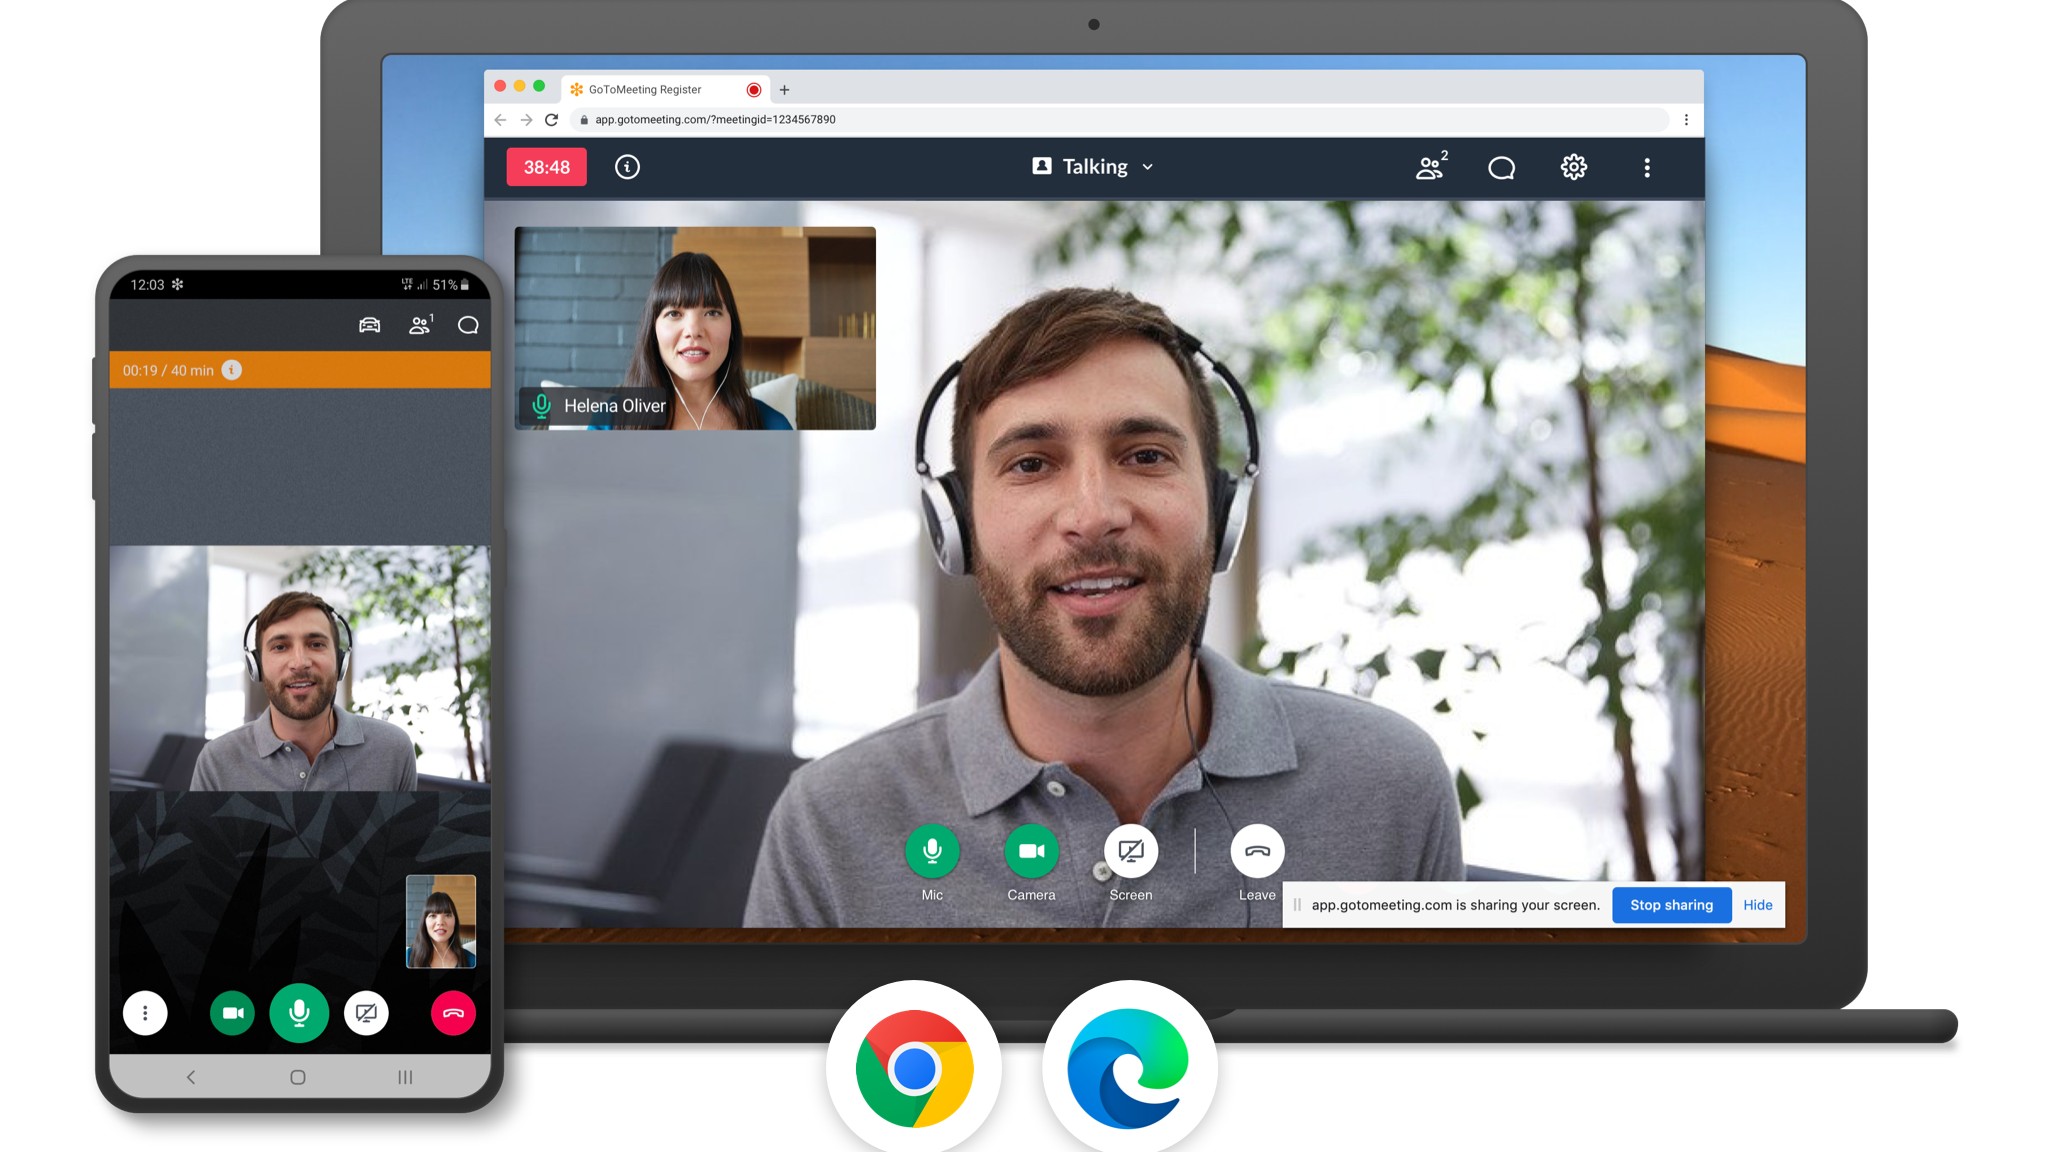Click Helena Oliver's mic indicator icon

(x=541, y=406)
